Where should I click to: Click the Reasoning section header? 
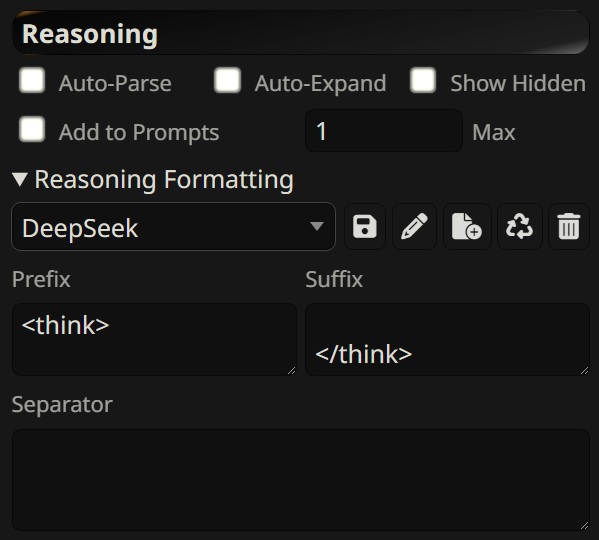click(x=301, y=33)
